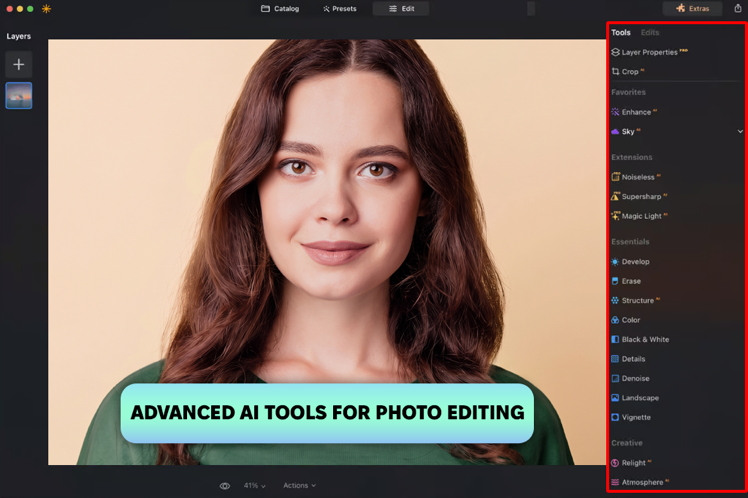
Task: Open the 41% zoom level dropdown
Action: tap(254, 486)
